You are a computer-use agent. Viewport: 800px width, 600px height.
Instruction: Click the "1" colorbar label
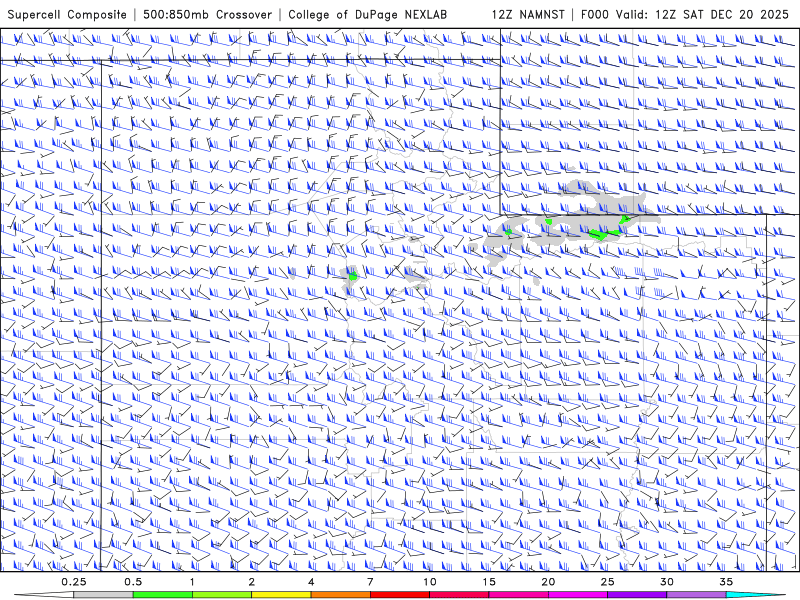pos(192,582)
